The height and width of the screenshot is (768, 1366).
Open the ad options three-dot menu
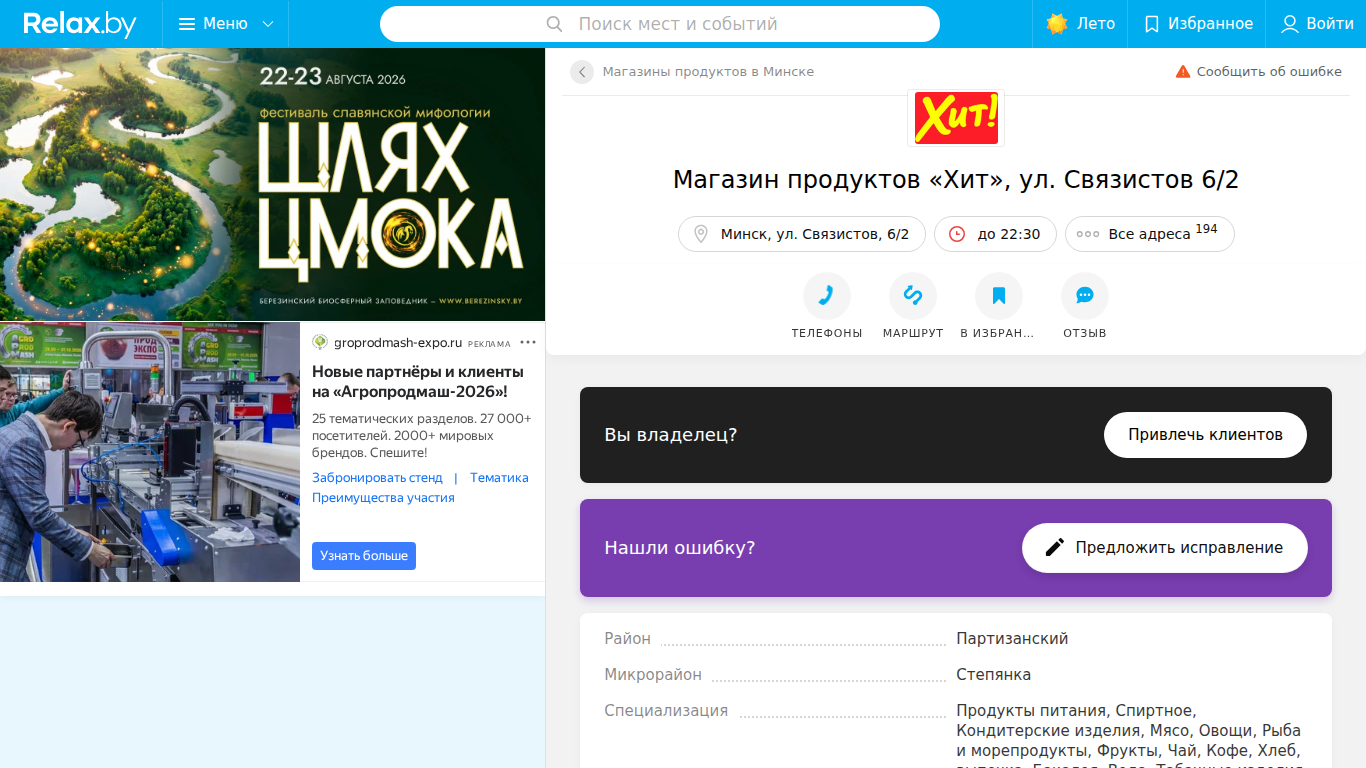coord(528,343)
